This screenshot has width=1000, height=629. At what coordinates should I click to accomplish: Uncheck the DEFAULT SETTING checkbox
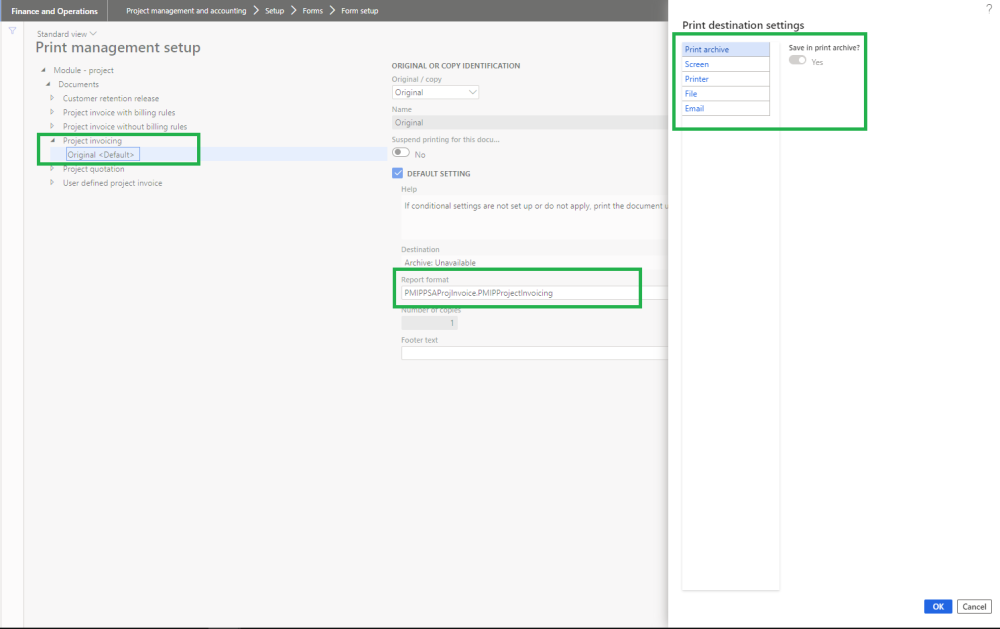397,172
